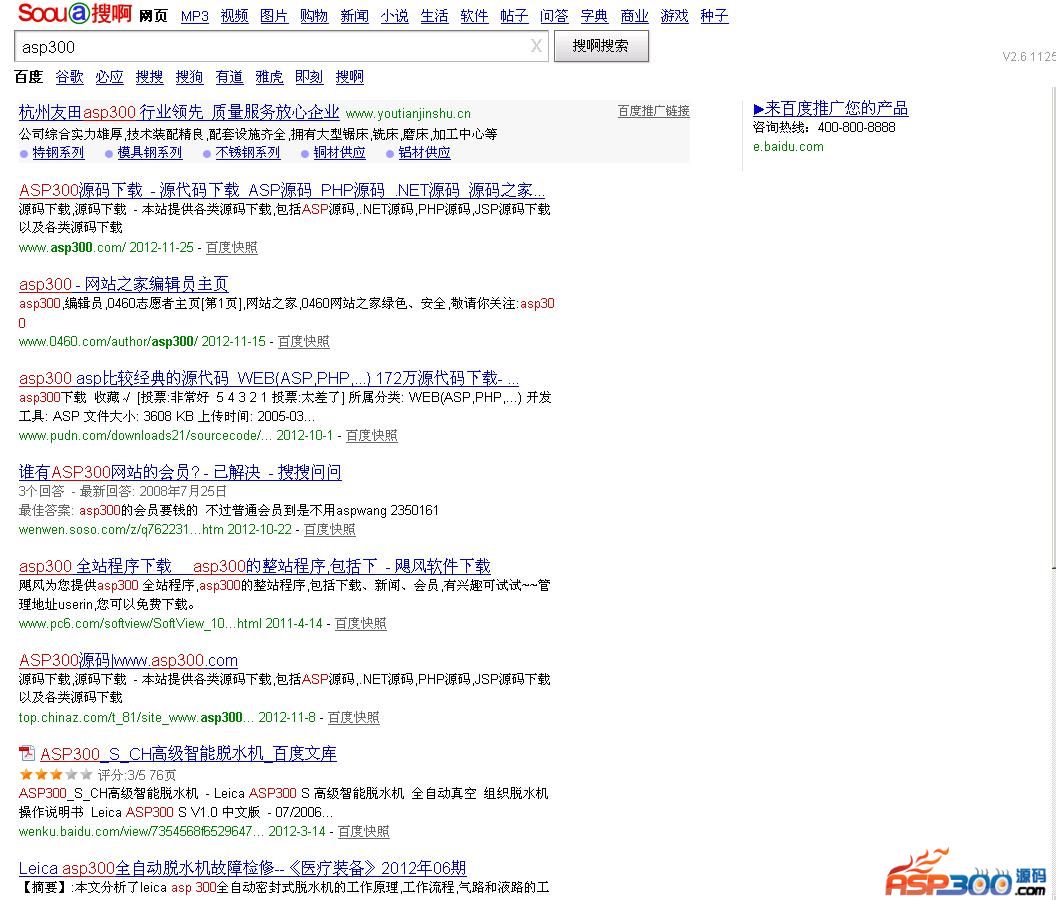
Task: Click the e.baidu.com sidebar URL
Action: tap(788, 147)
